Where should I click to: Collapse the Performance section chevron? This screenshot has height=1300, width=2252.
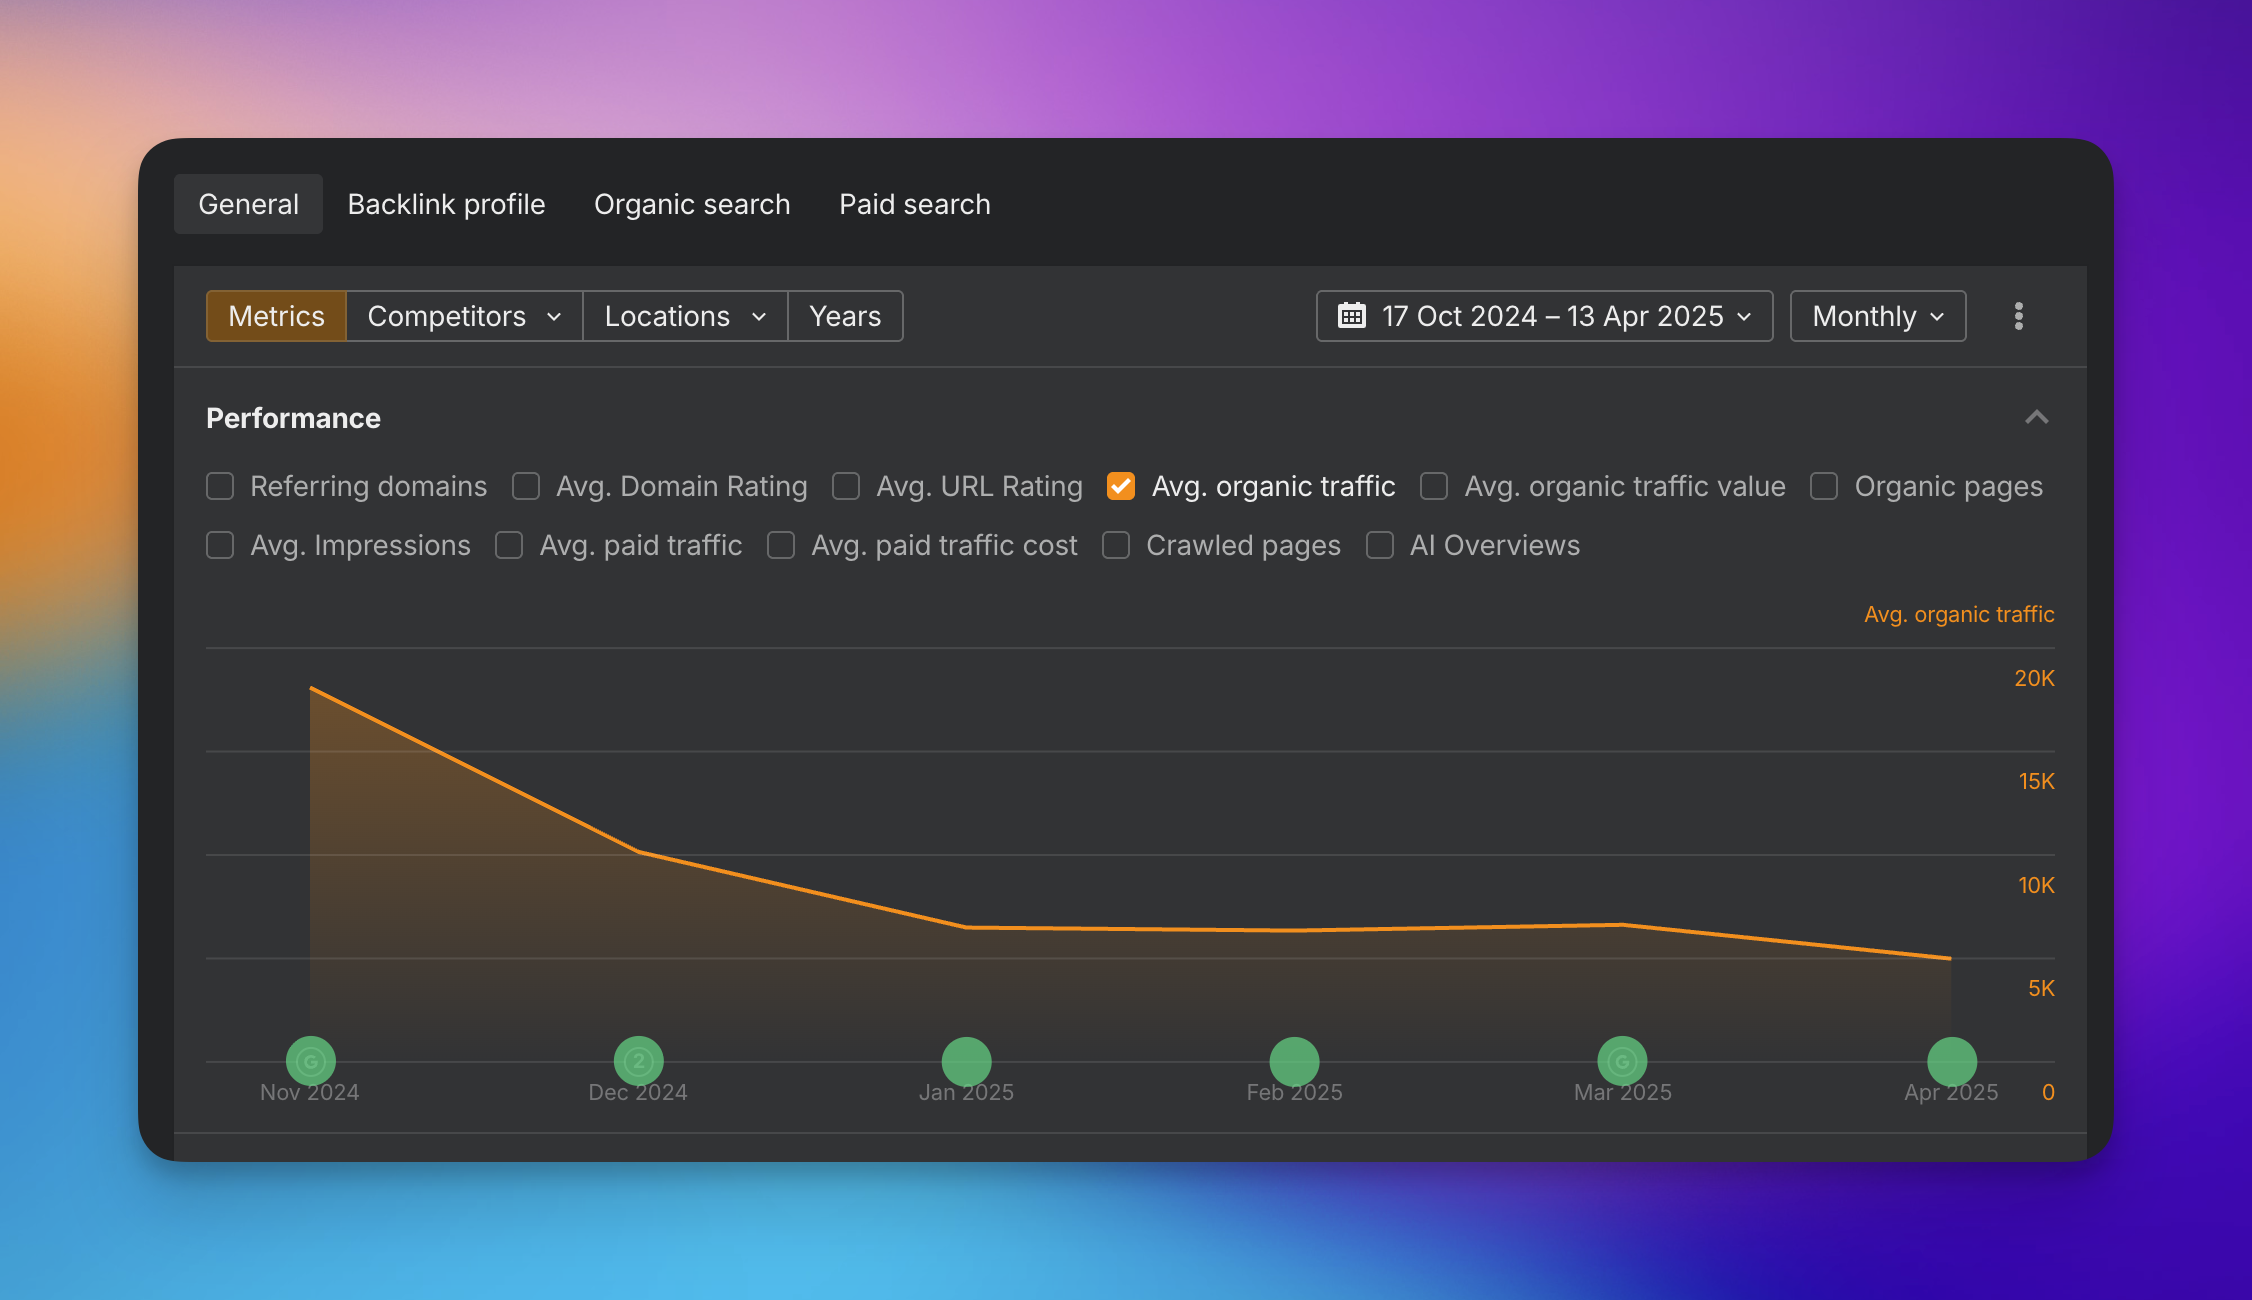[x=2036, y=418]
